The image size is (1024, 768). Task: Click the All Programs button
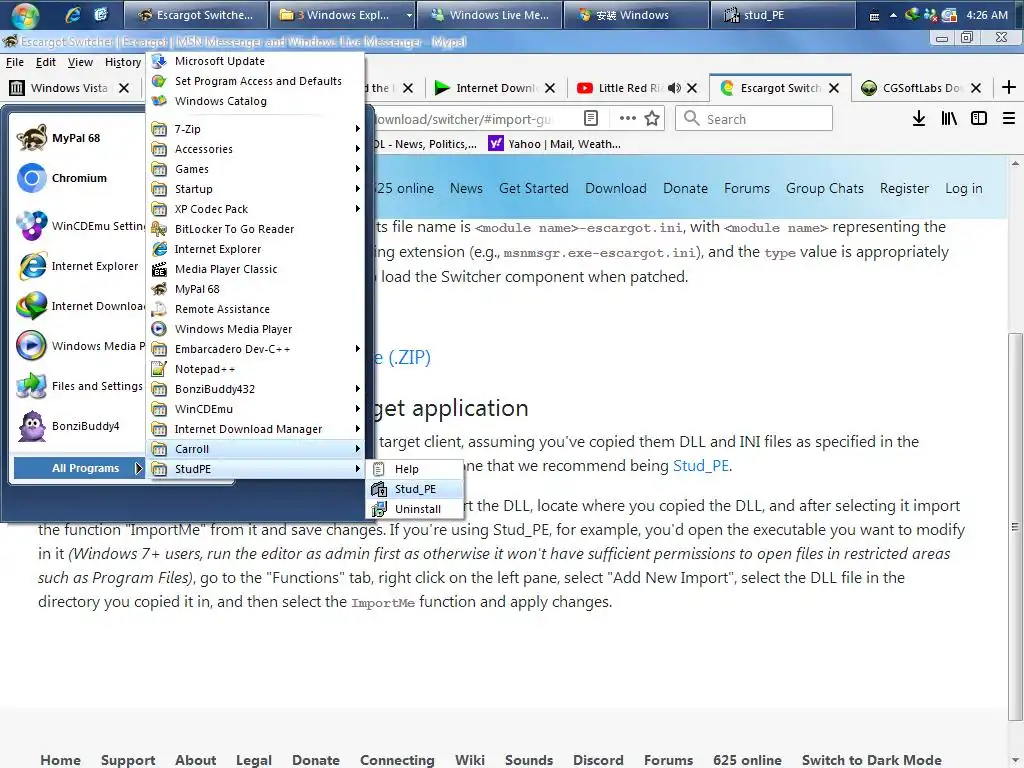(78, 468)
